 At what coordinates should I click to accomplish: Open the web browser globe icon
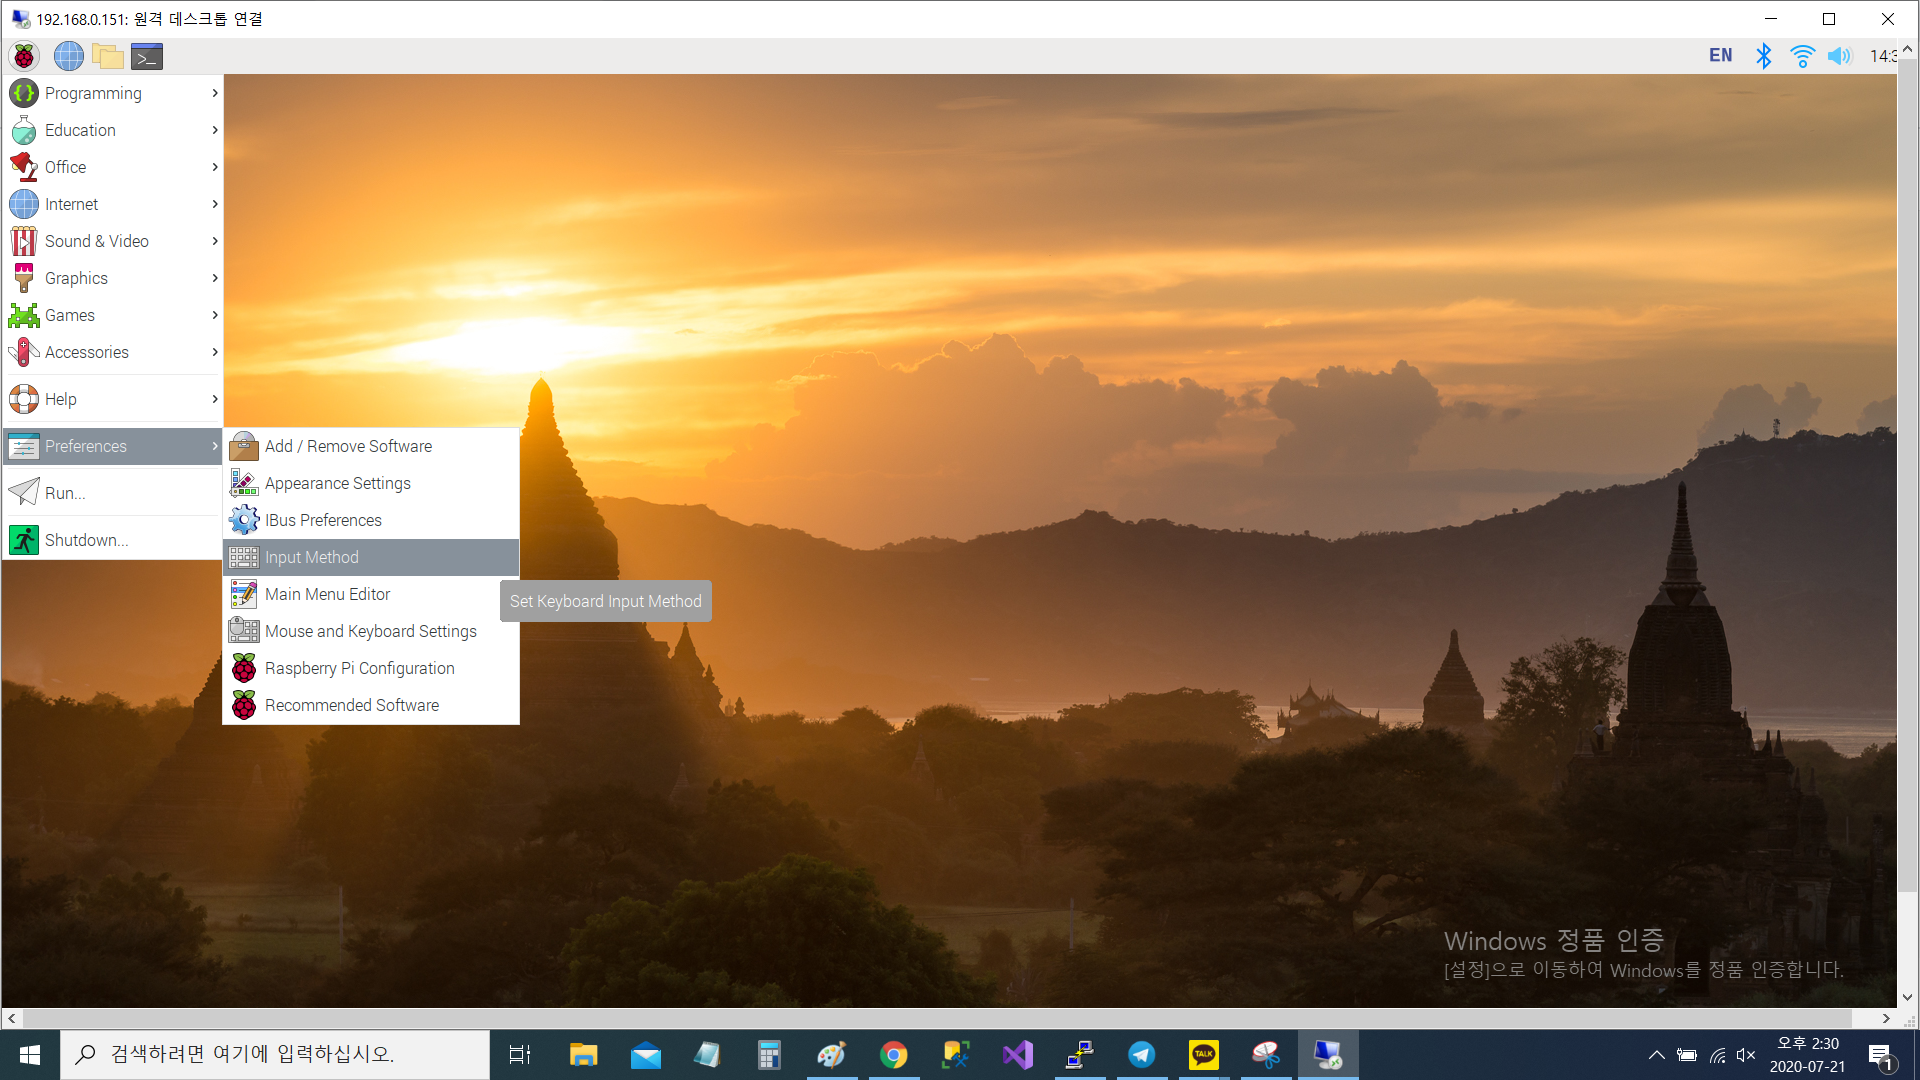[68, 57]
